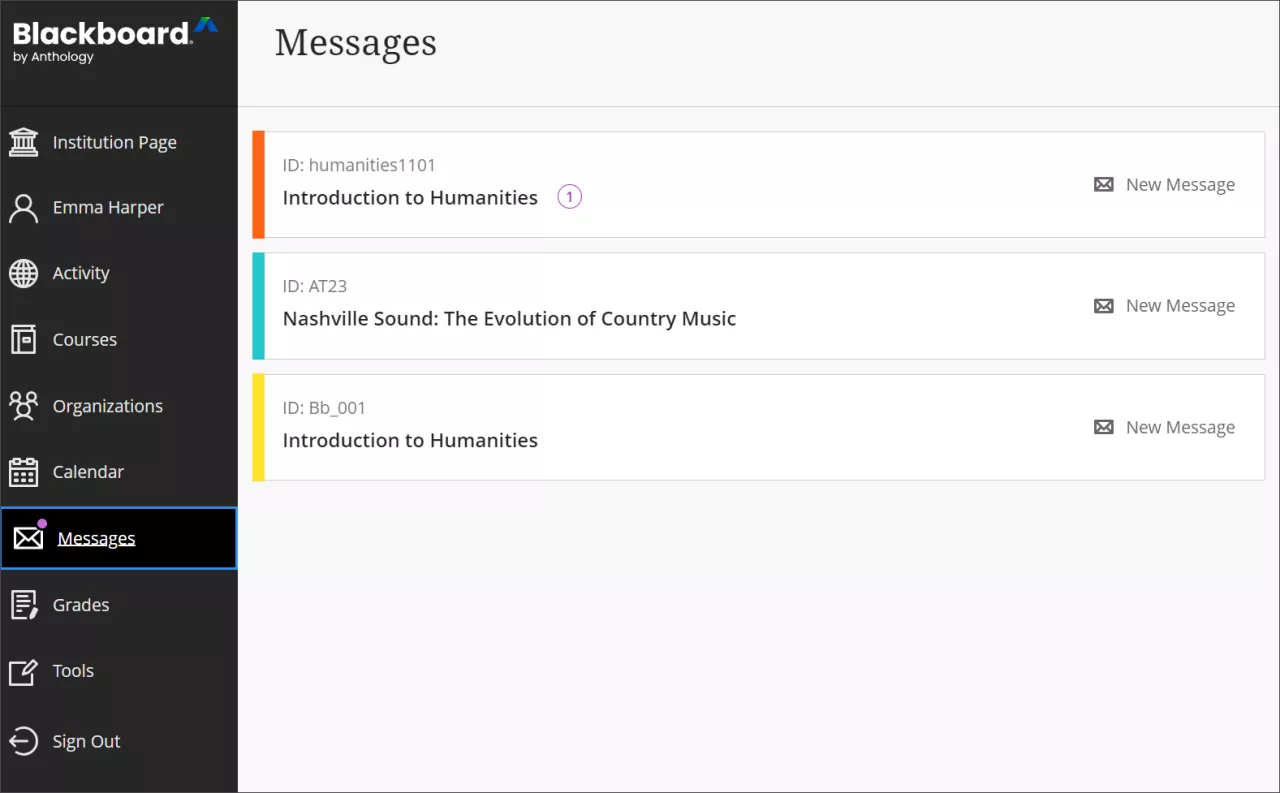1280x793 pixels.
Task: Click the Messages page heading
Action: point(356,42)
